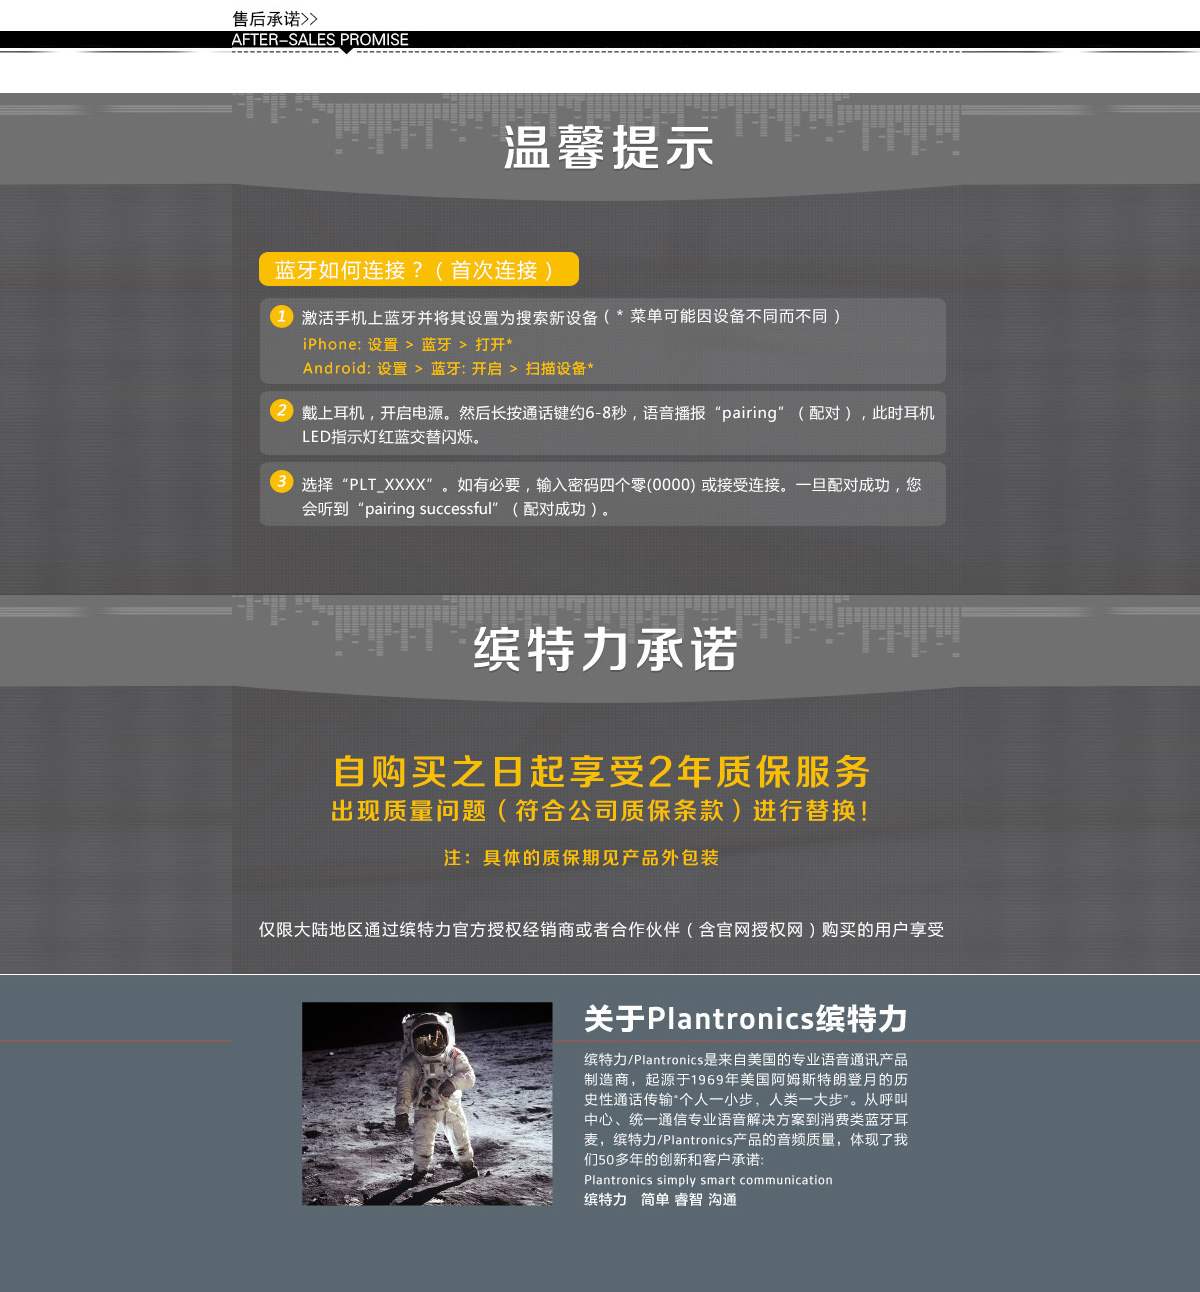Click the 们50多年的创新和客户承诺 line
The width and height of the screenshot is (1200, 1292).
(674, 1160)
